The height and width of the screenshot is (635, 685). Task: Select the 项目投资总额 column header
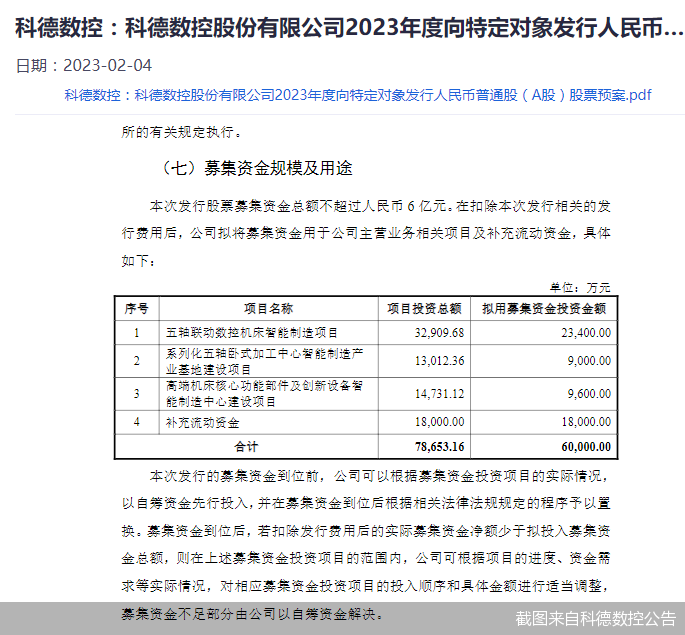click(424, 308)
